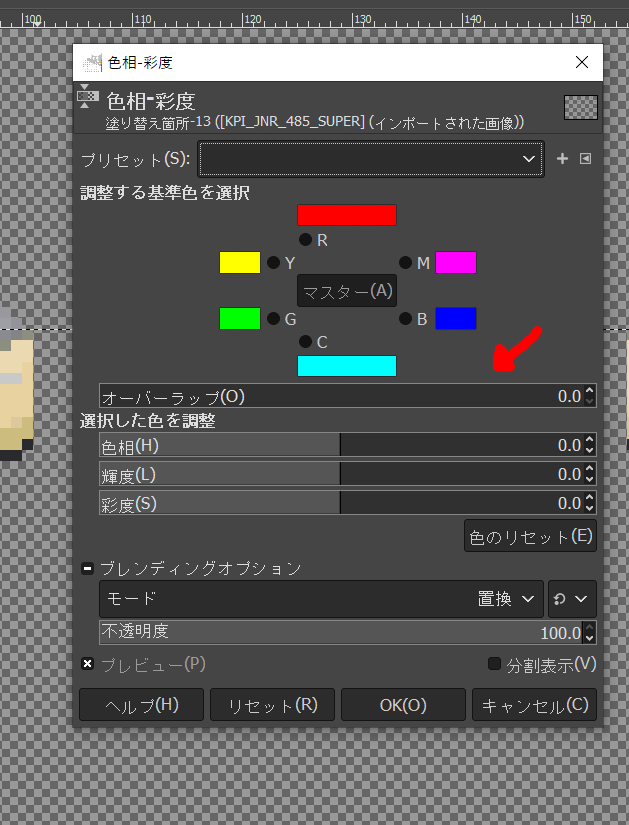Click the OK(O) button
Viewport: 629px width, 825px height.
pyautogui.click(x=403, y=705)
